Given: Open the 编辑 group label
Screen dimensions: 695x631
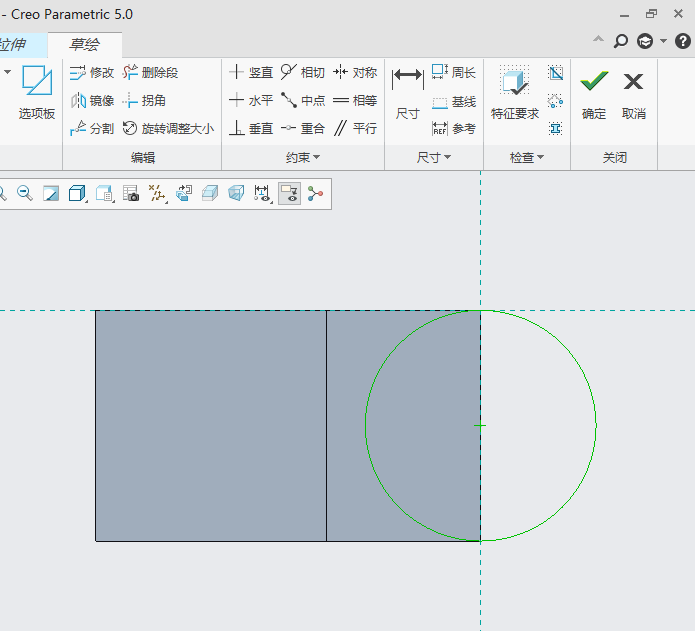Looking at the screenshot, I should [143, 158].
